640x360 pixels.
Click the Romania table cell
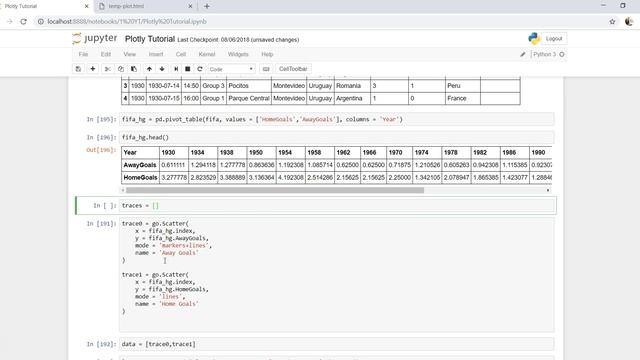click(352, 86)
